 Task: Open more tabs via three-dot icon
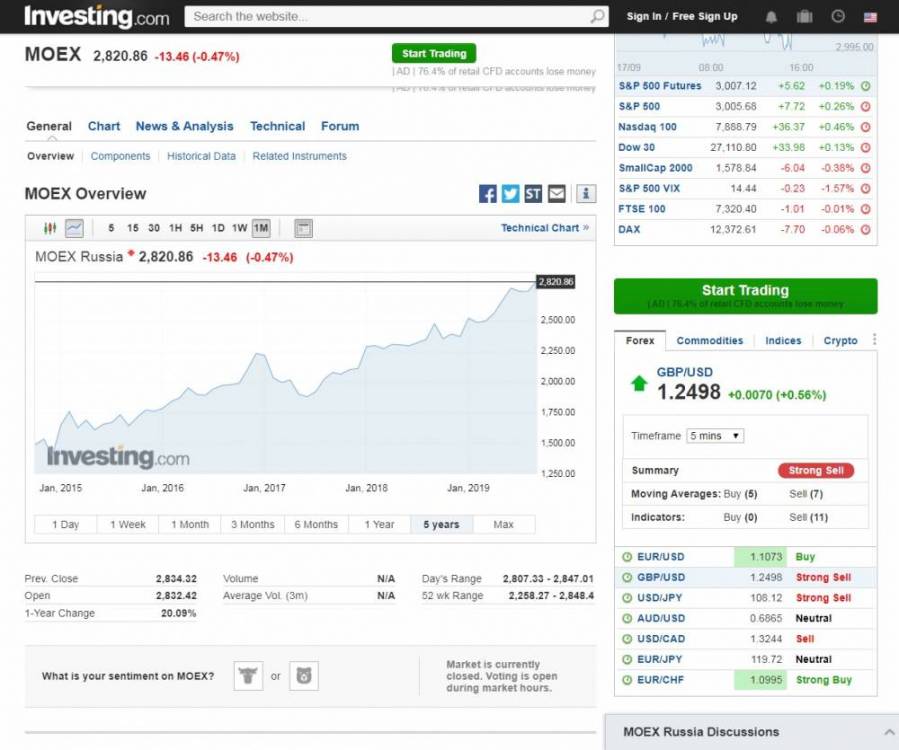pos(874,339)
